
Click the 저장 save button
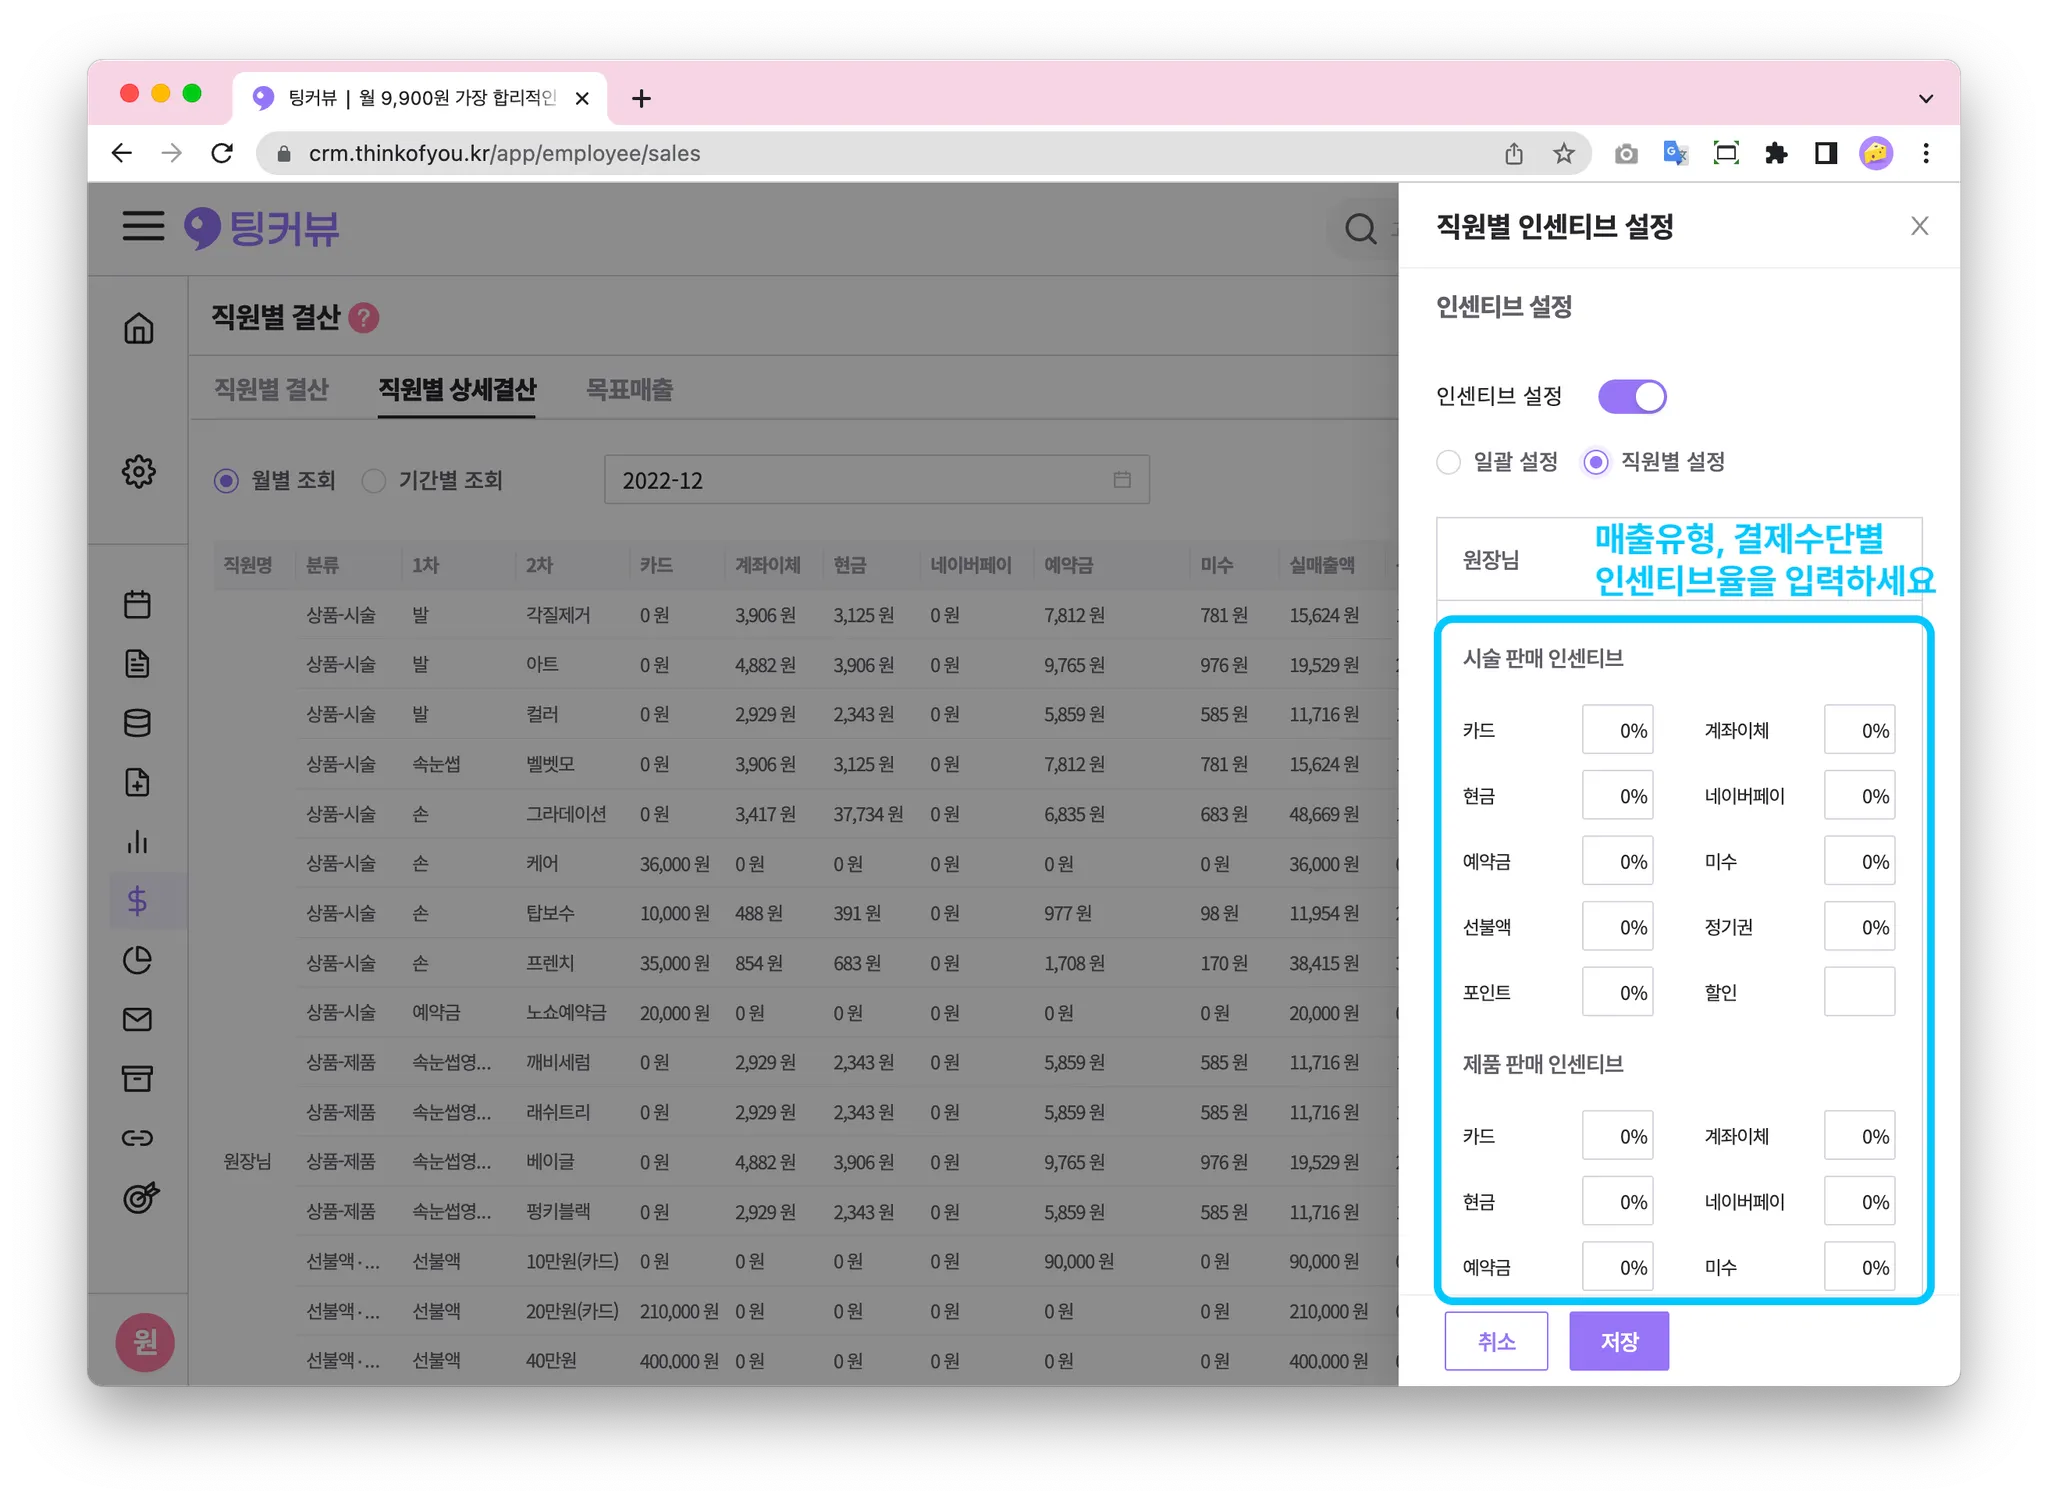[x=1618, y=1341]
